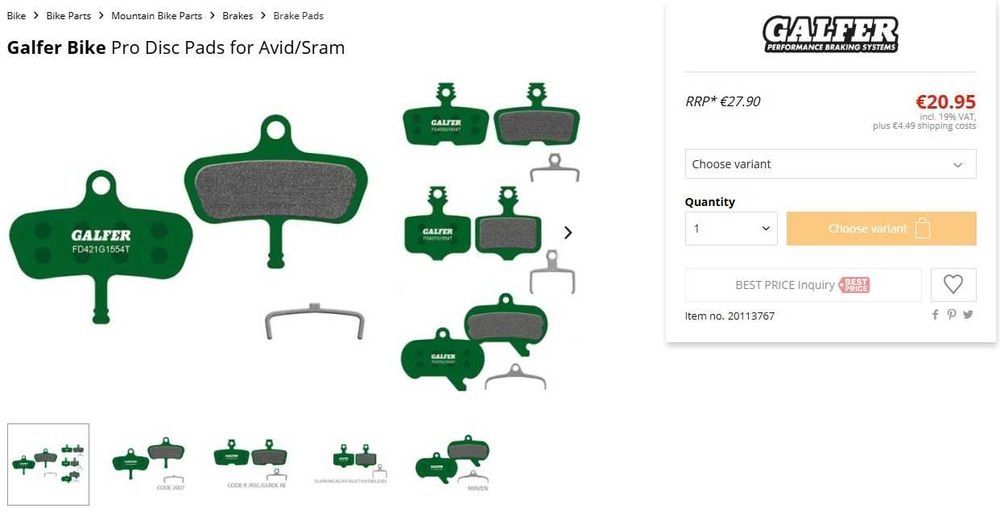The image size is (1000, 520).
Task: Open the Choose variant dropdown
Action: coord(830,164)
